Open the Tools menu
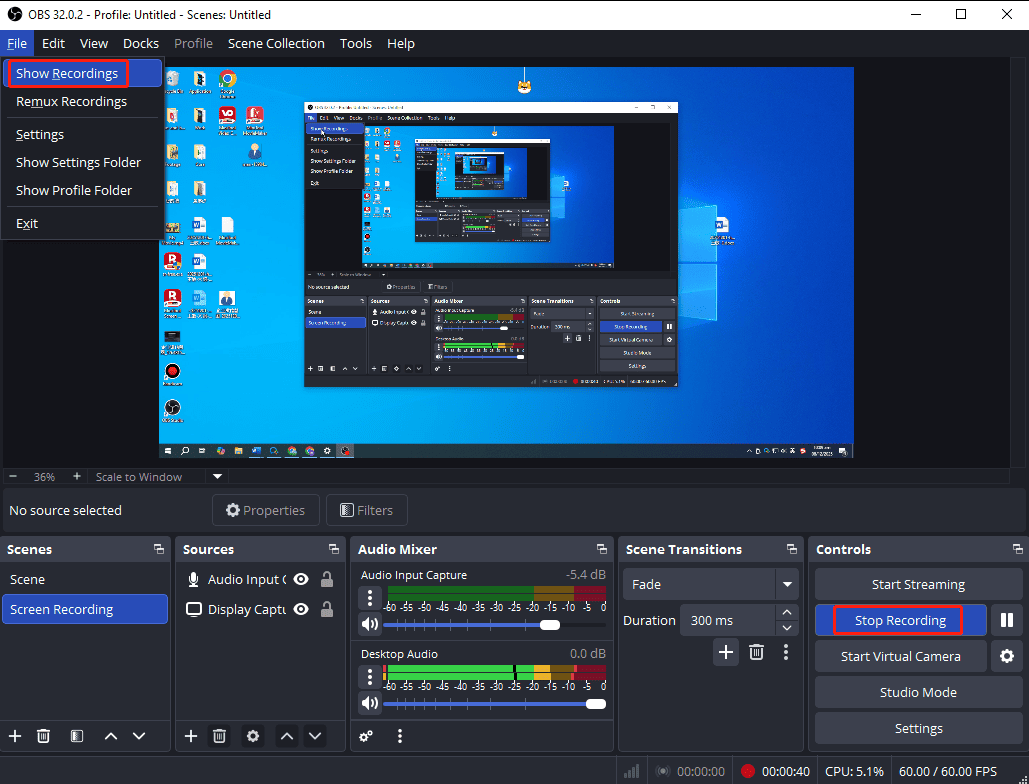1029x784 pixels. point(355,43)
